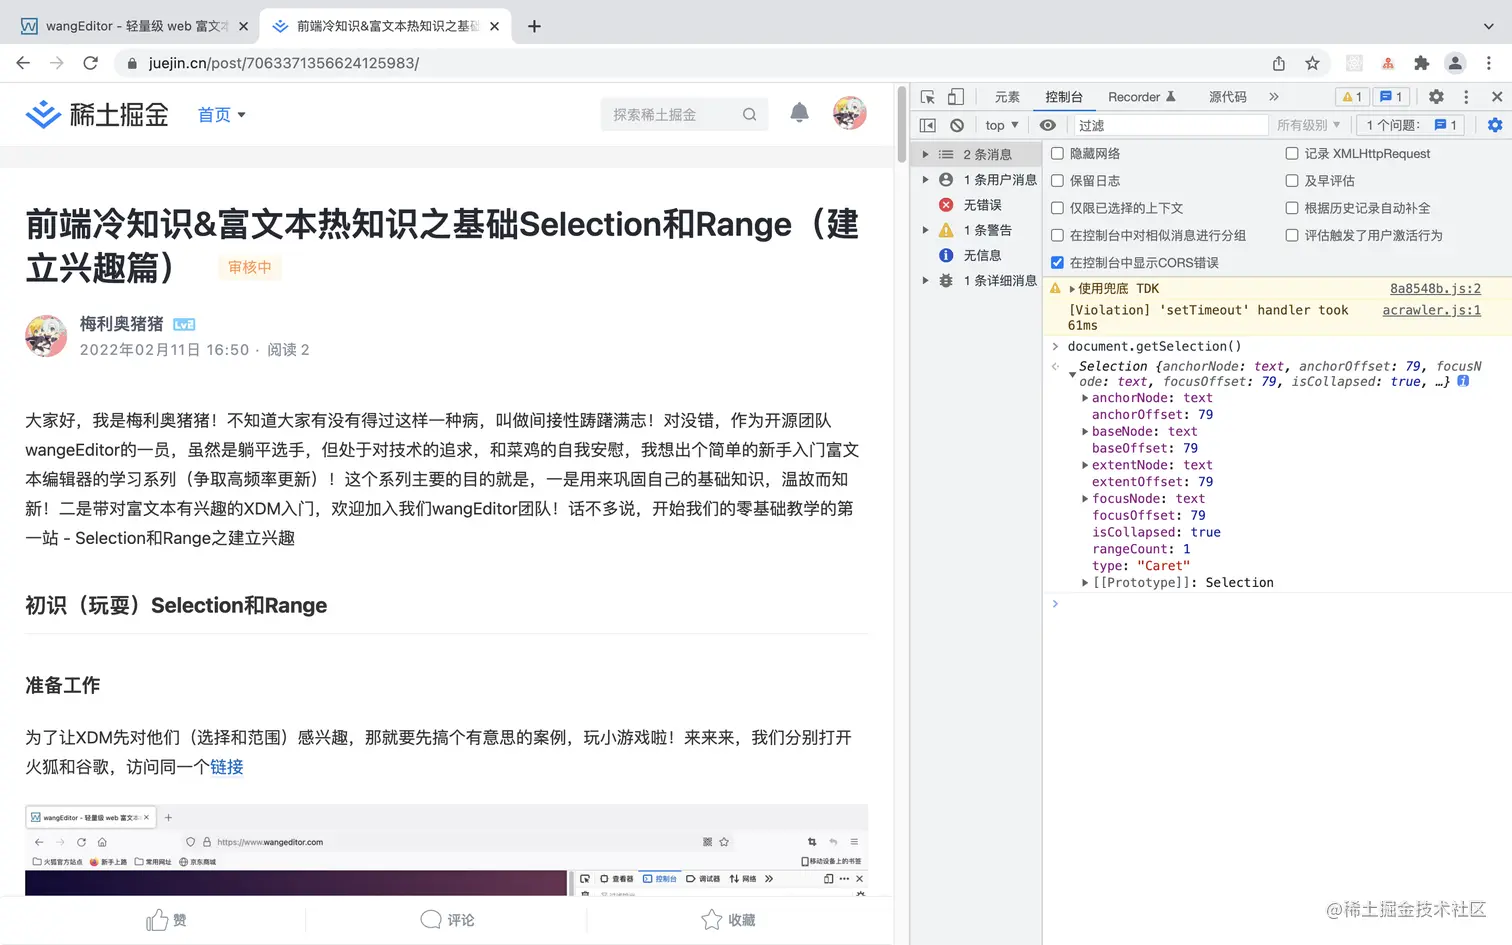Image resolution: width=1512 pixels, height=945 pixels.
Task: Uncheck 在控制台中显示CORS错误 checkbox
Action: [1057, 263]
